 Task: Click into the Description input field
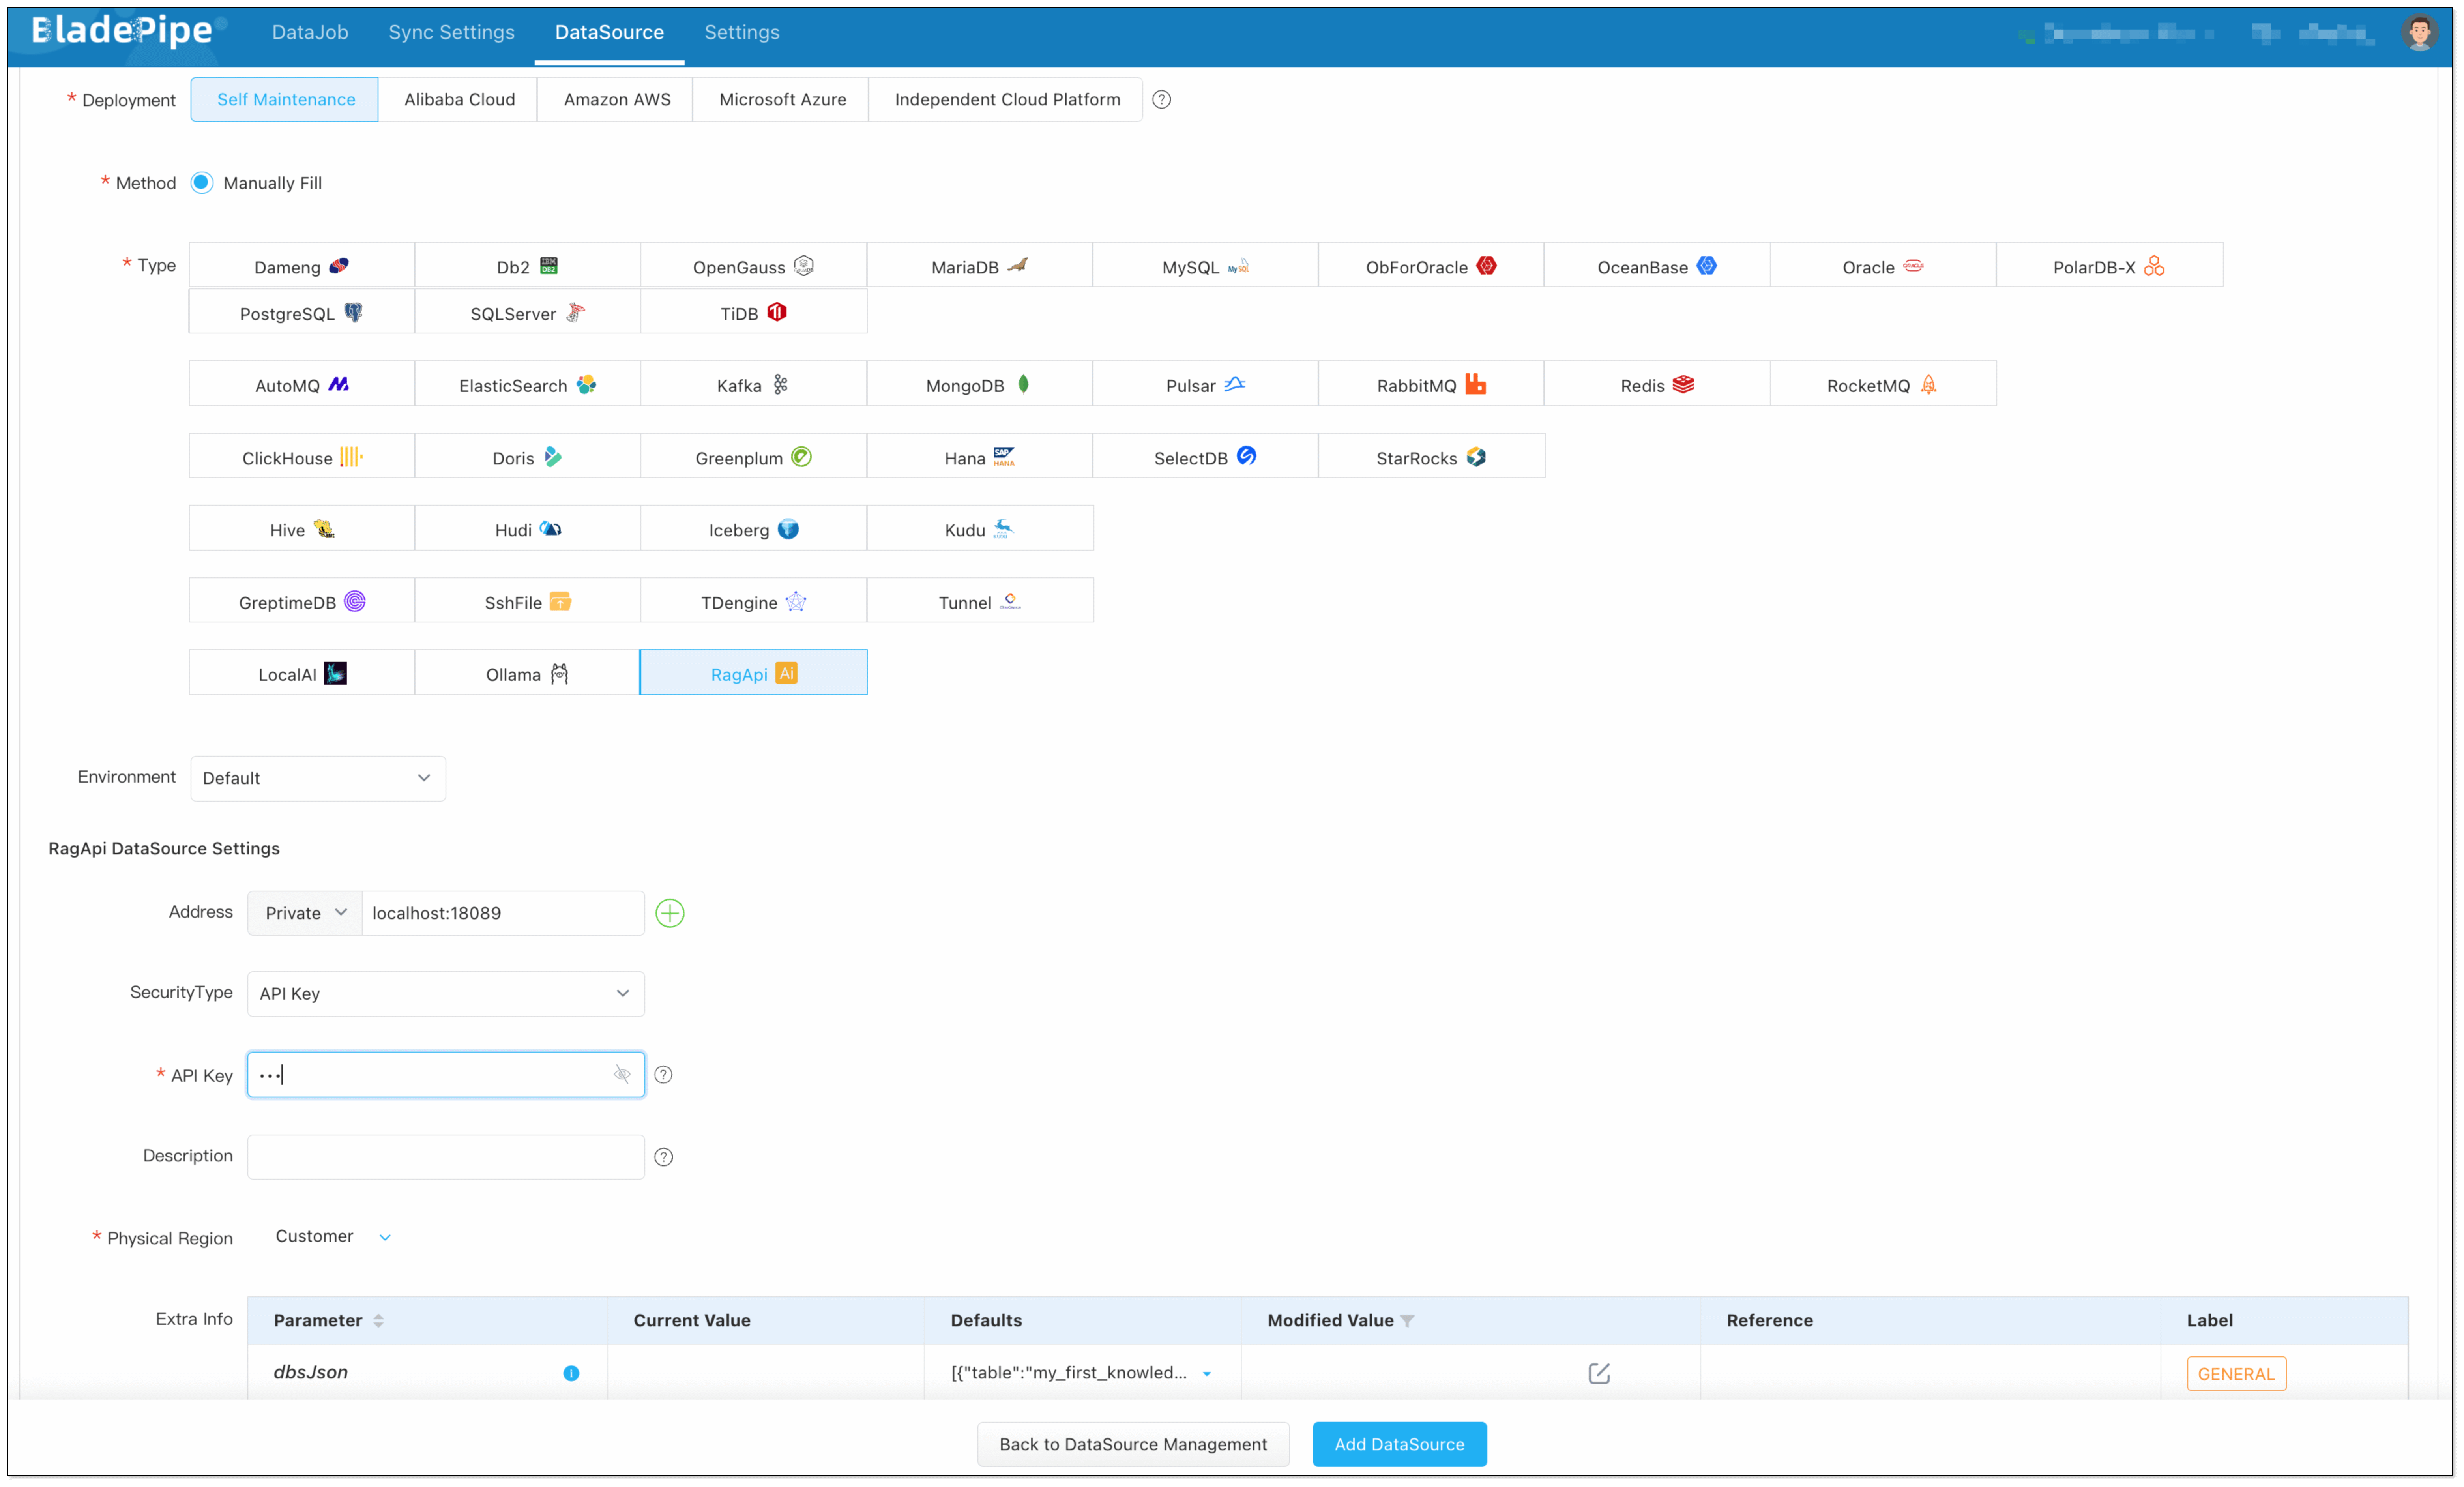click(x=445, y=1157)
